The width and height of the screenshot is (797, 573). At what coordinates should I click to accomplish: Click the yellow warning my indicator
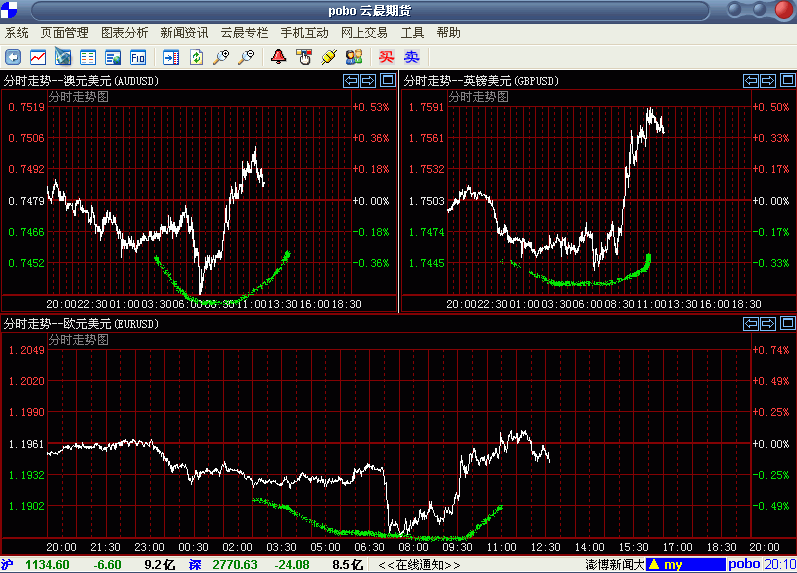pos(685,564)
